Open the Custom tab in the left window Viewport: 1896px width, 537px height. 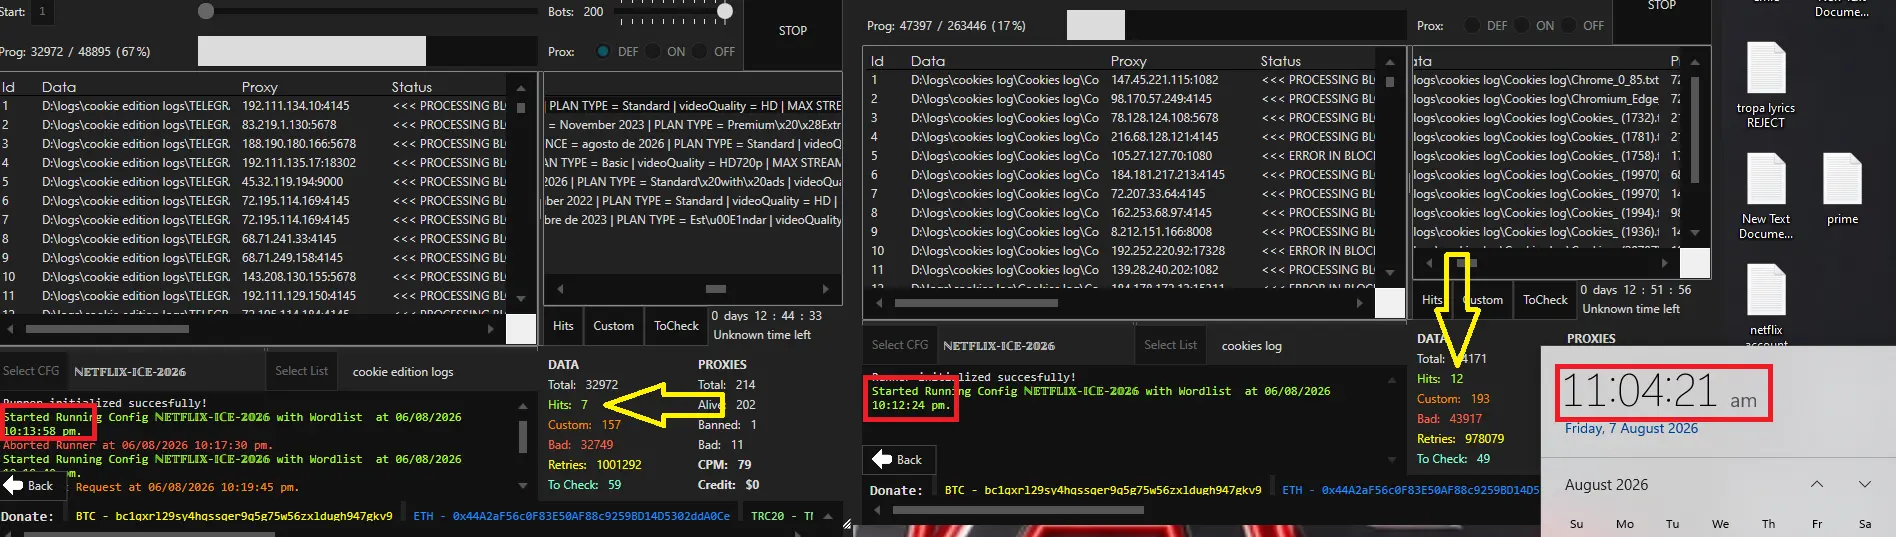613,325
